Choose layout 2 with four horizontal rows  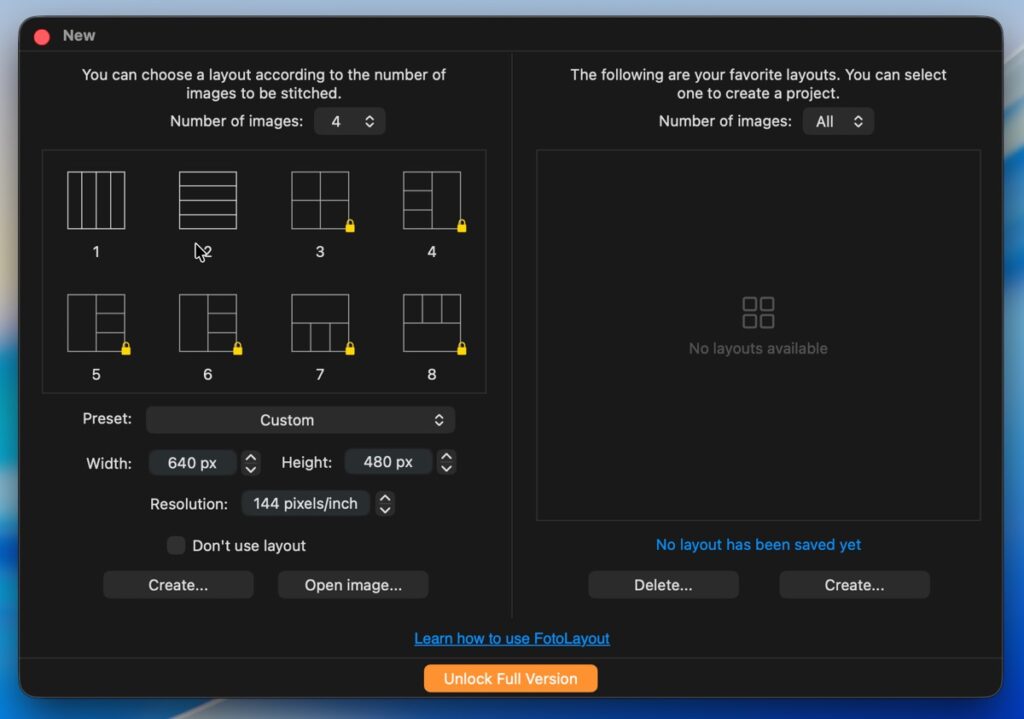click(208, 200)
